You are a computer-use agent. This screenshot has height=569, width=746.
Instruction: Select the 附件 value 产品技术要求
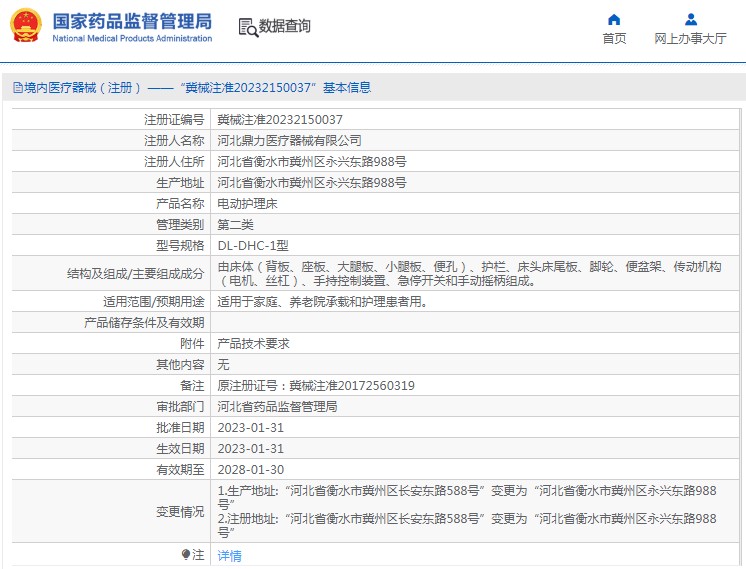pyautogui.click(x=254, y=343)
